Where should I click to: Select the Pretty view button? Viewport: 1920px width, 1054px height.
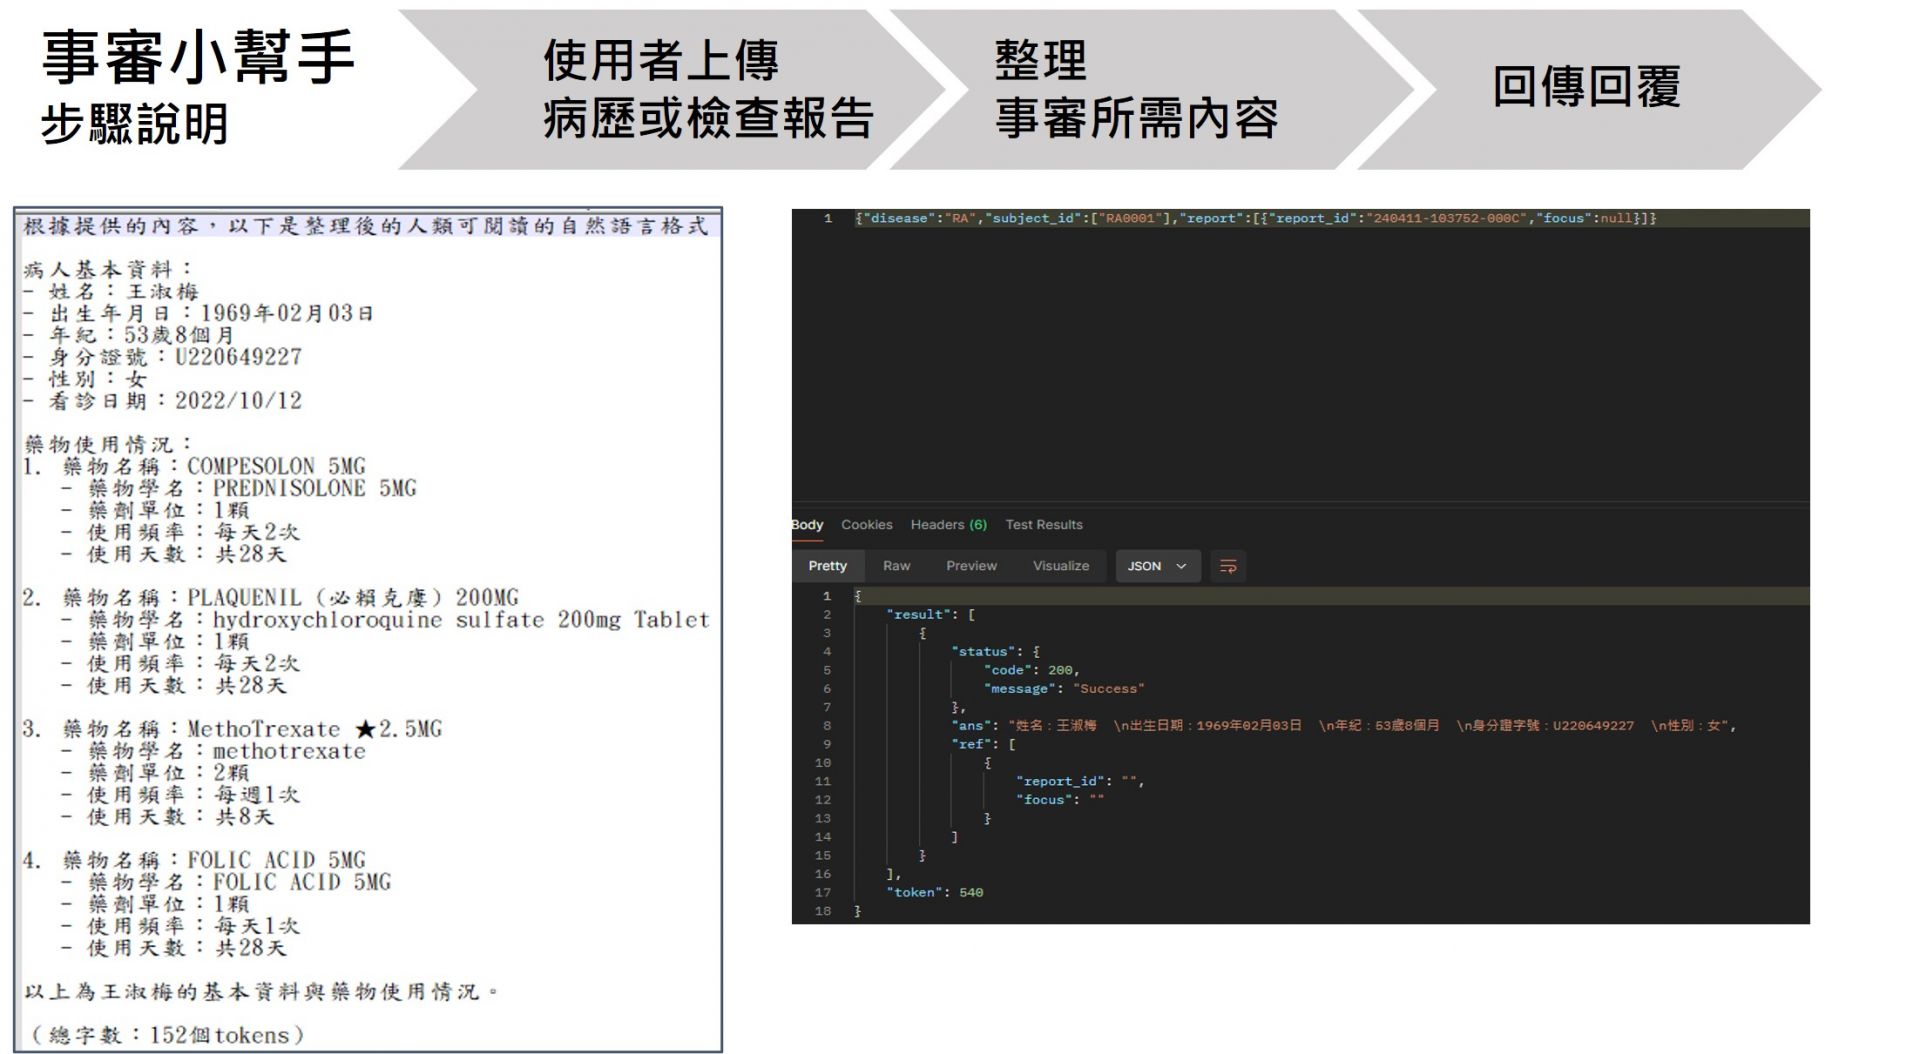827,566
